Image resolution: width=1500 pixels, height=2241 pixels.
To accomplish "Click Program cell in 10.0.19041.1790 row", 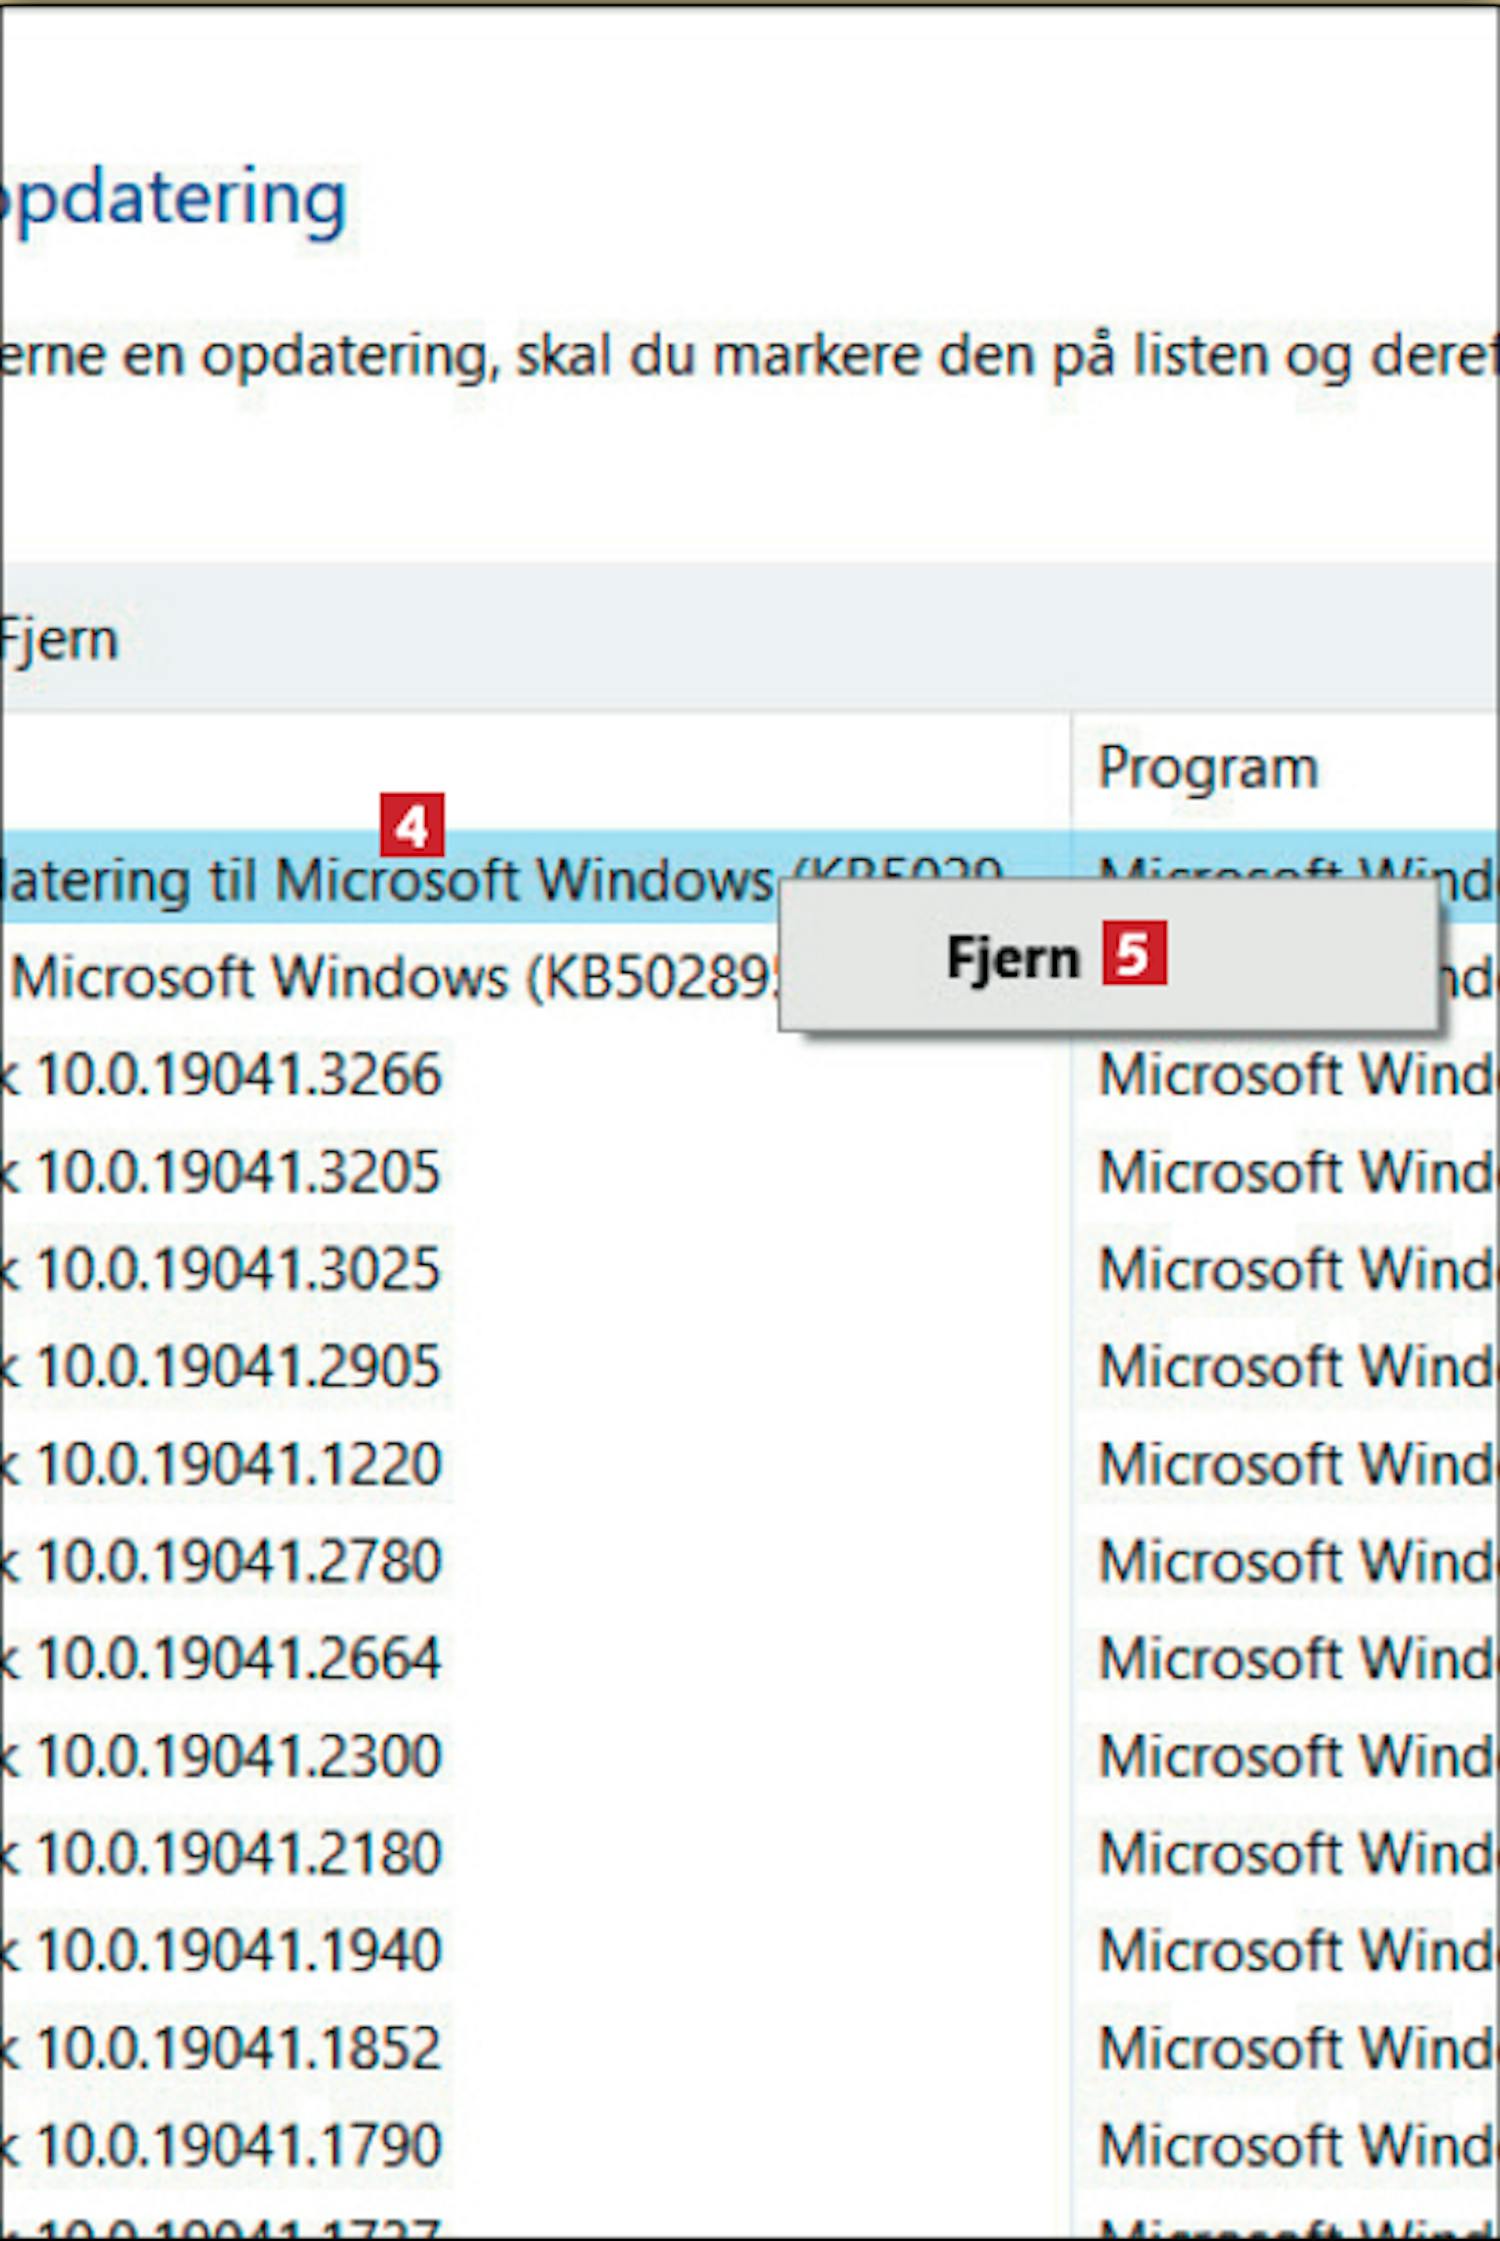I will click(1298, 2145).
